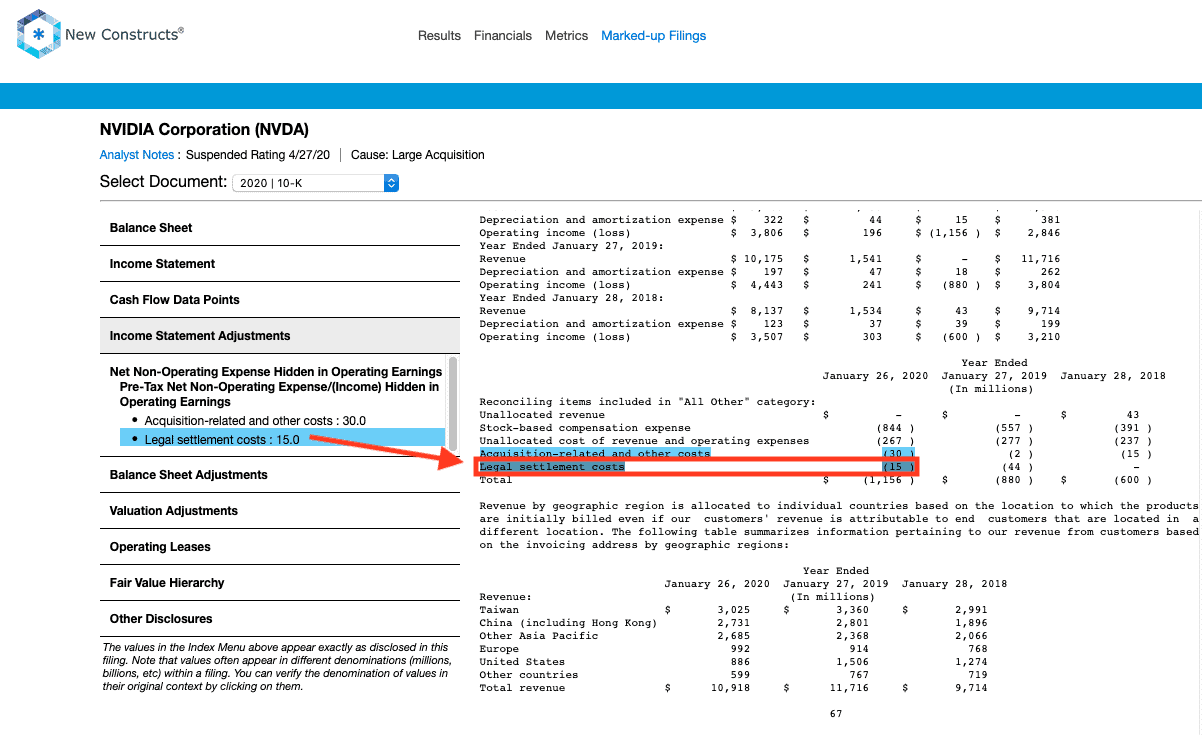1202x735 pixels.
Task: Click the page number 67
Action: point(836,714)
